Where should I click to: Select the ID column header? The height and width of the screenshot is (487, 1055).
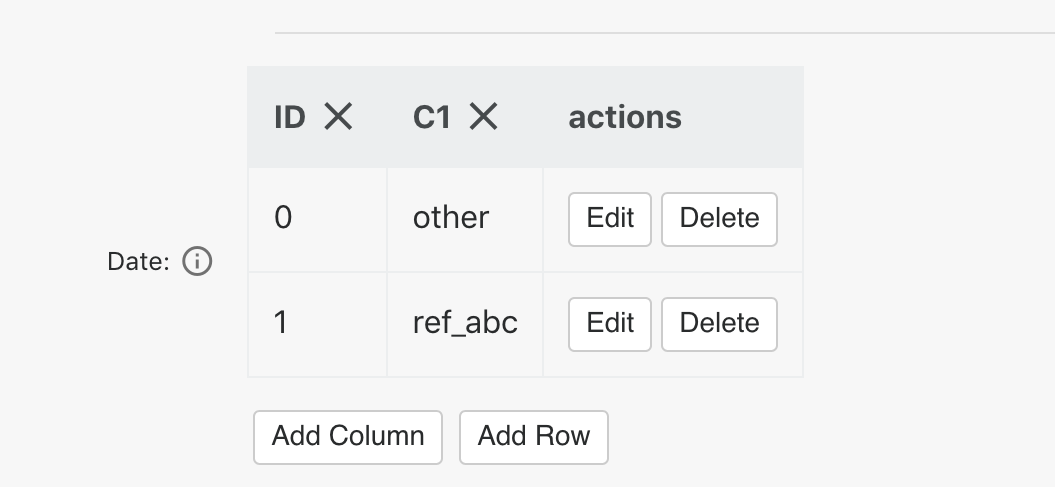[317, 117]
